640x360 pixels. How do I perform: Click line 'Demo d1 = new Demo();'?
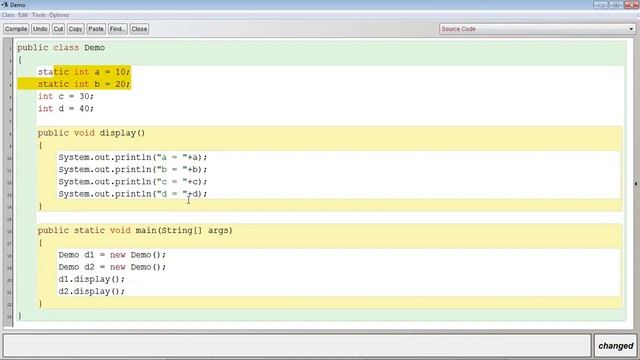(112, 255)
